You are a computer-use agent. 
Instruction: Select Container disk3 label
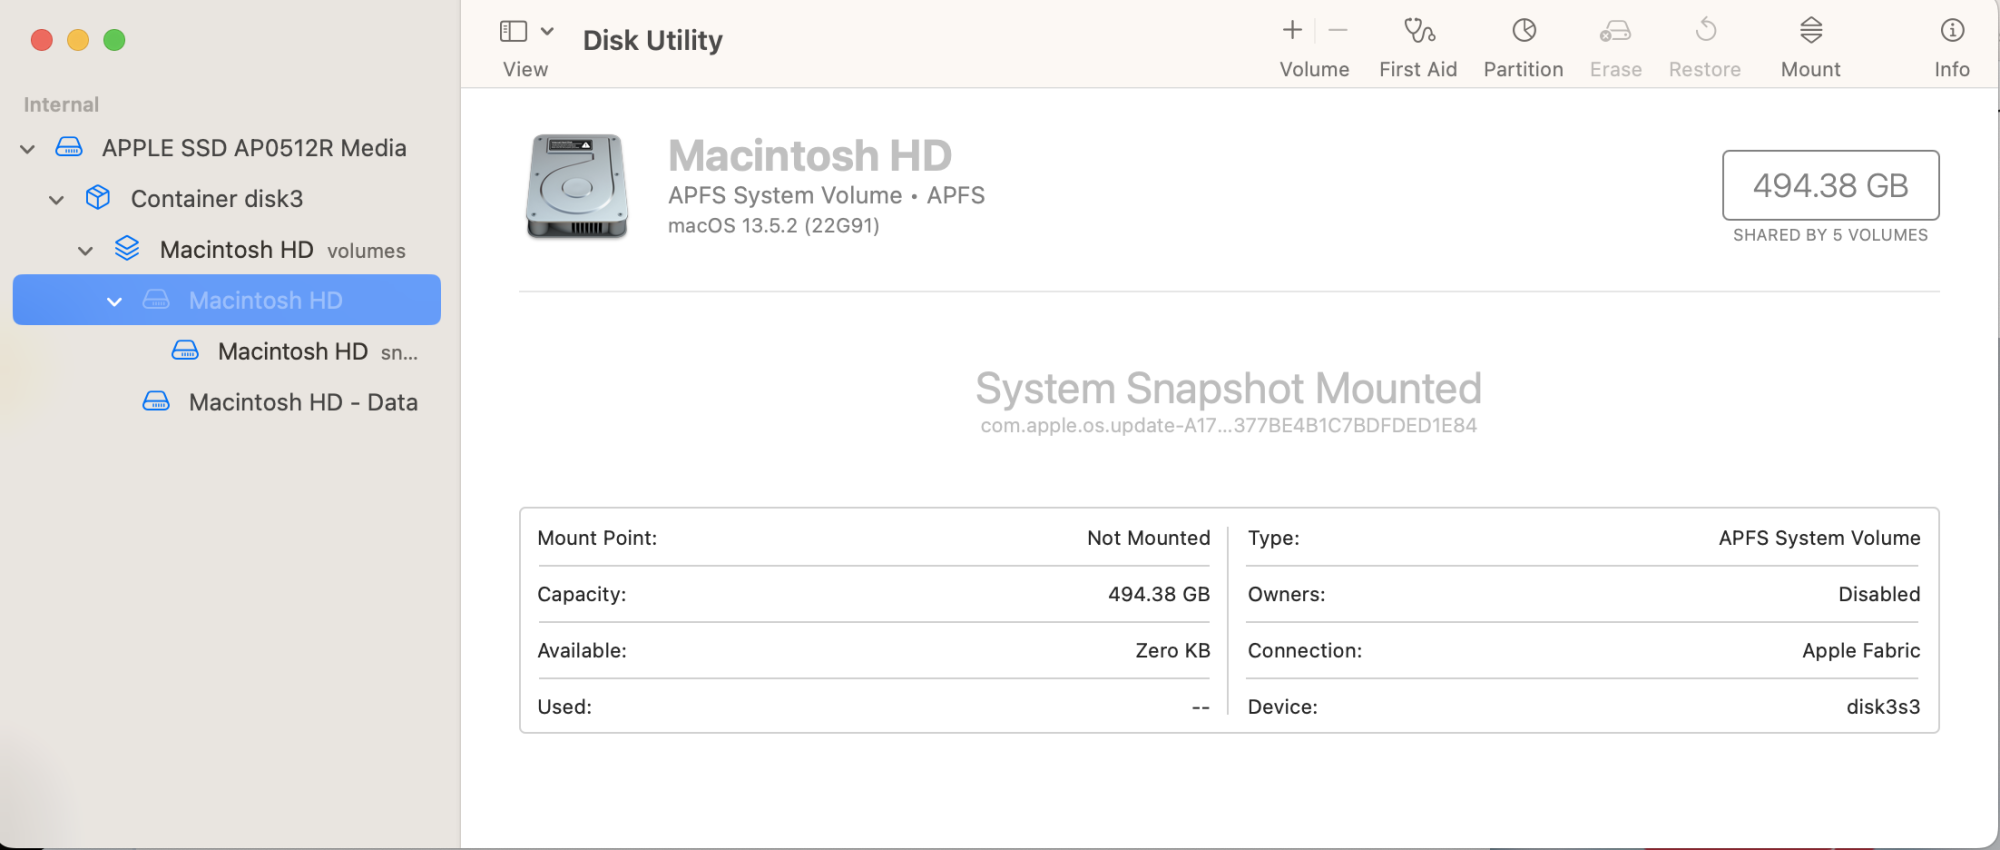tap(216, 199)
